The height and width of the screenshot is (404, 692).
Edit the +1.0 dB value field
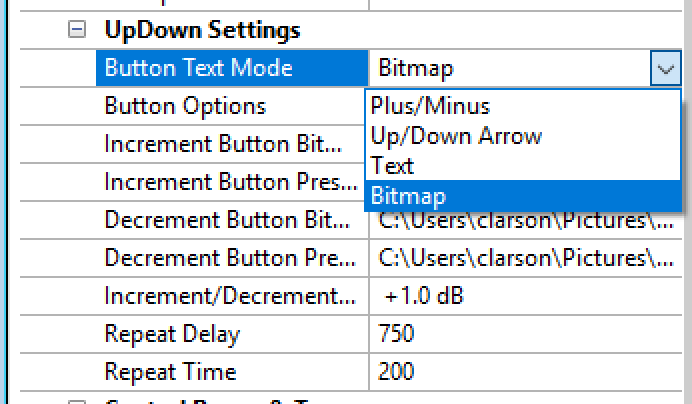pyautogui.click(x=526, y=296)
